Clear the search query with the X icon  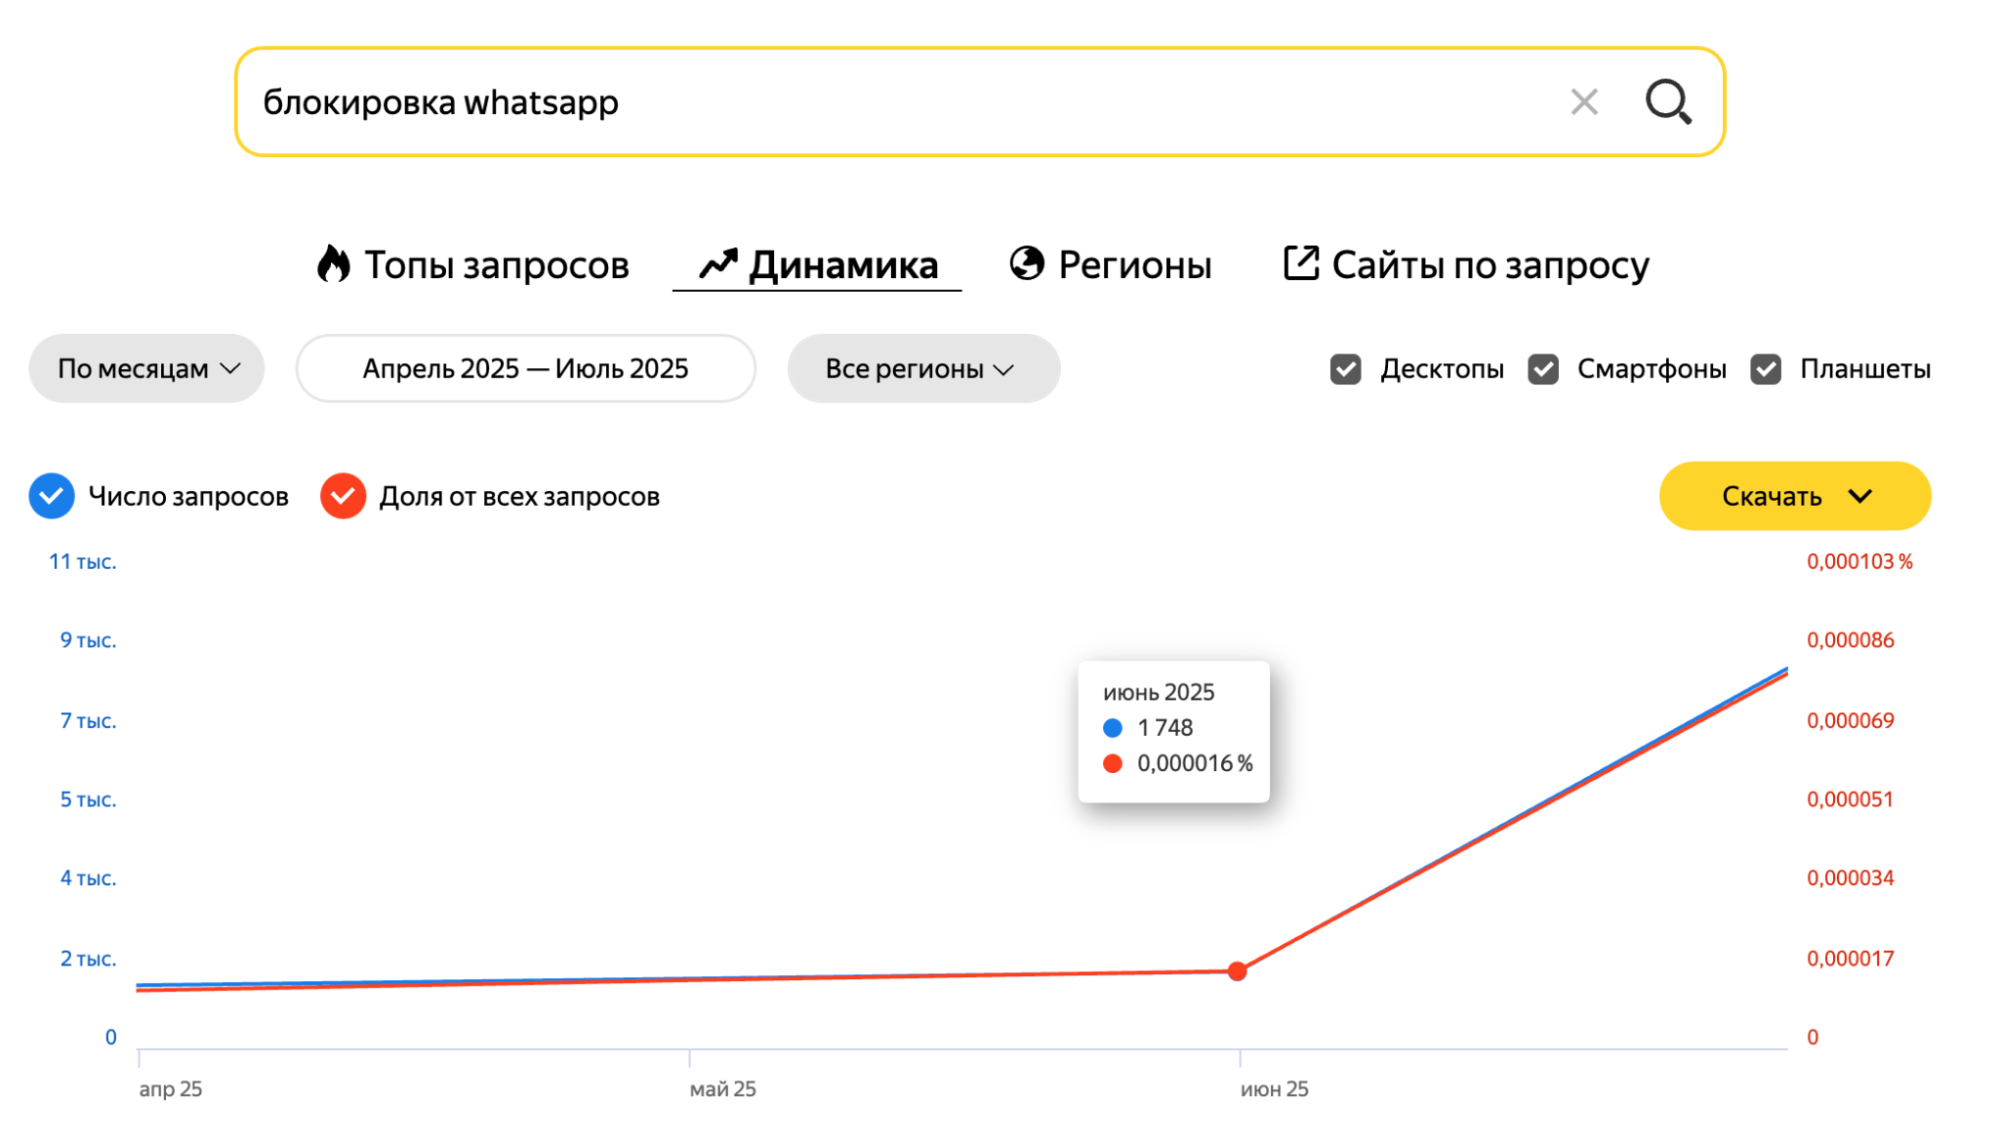click(x=1584, y=102)
